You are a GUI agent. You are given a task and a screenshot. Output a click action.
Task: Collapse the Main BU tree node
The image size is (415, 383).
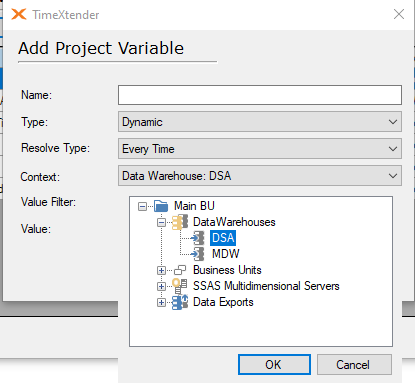click(142, 207)
